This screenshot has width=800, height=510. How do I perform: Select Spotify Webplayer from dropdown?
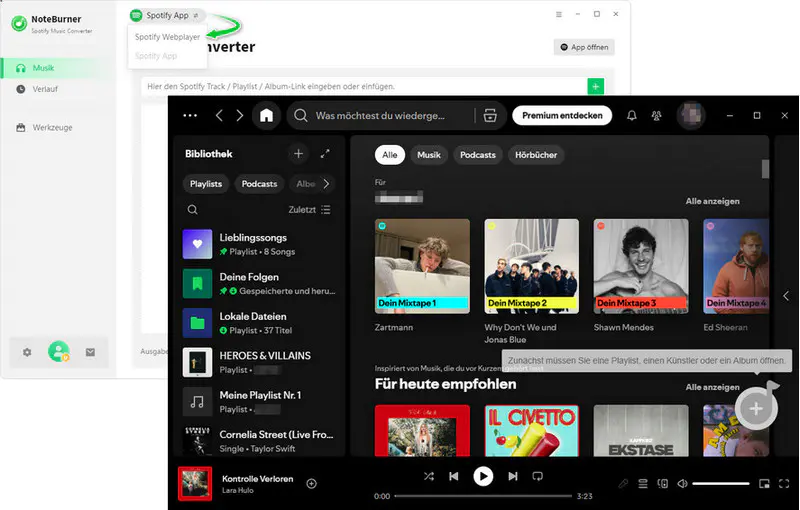pos(167,37)
